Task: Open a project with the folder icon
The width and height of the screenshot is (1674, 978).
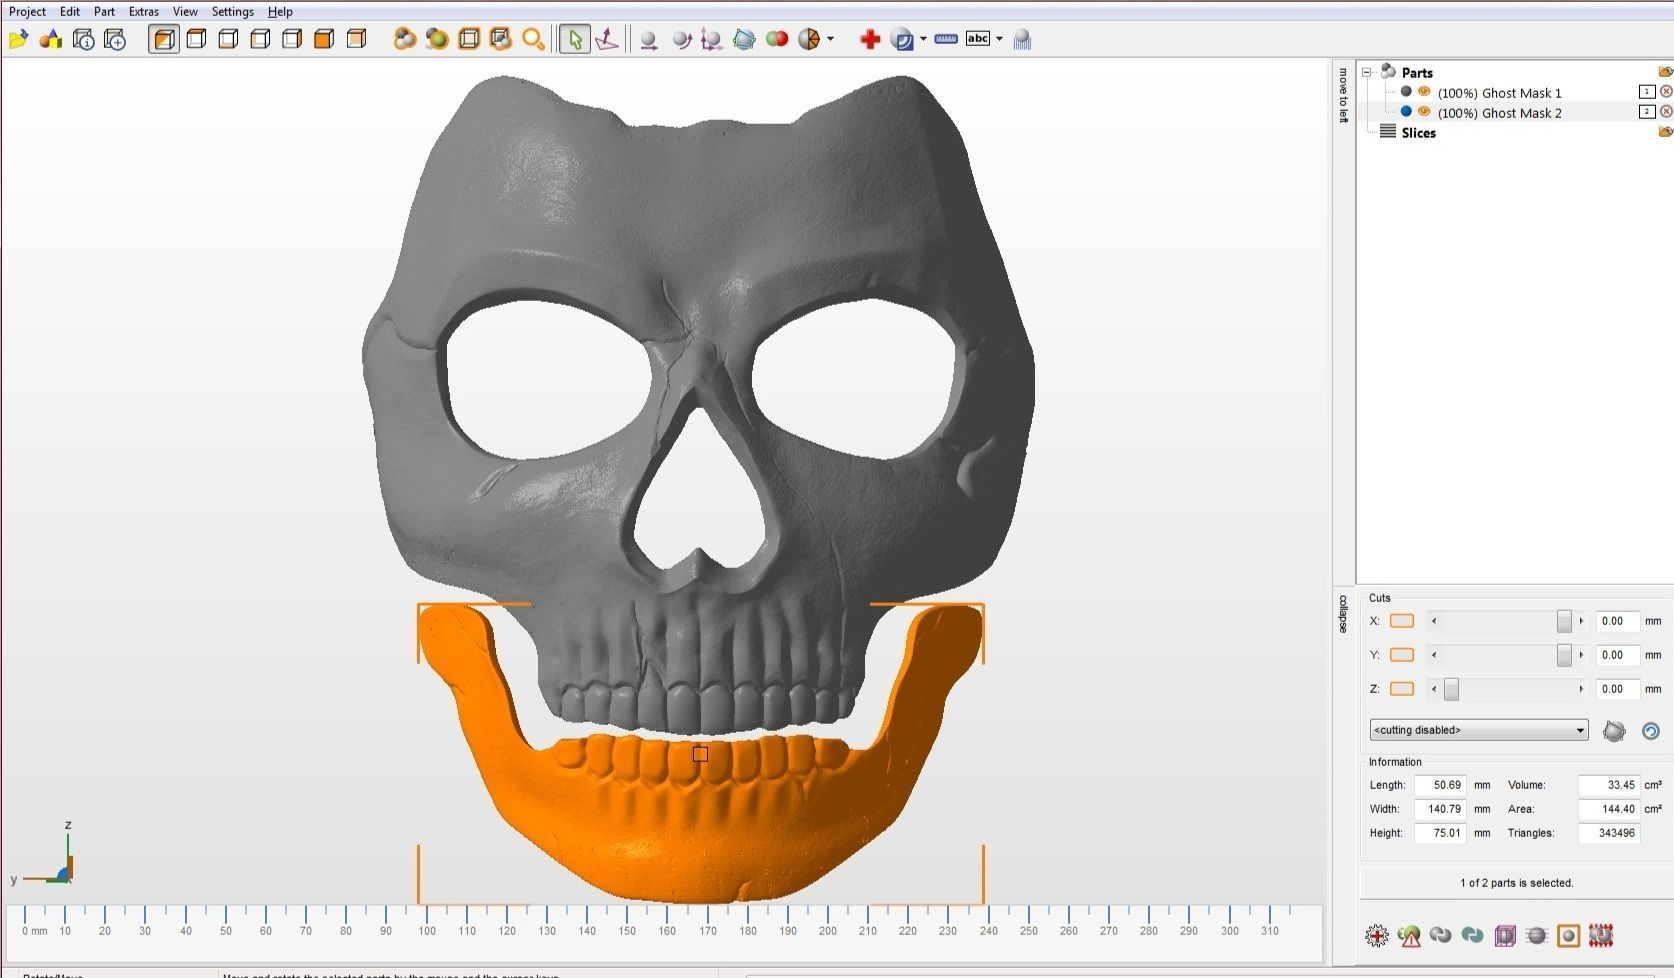Action: tap(18, 39)
